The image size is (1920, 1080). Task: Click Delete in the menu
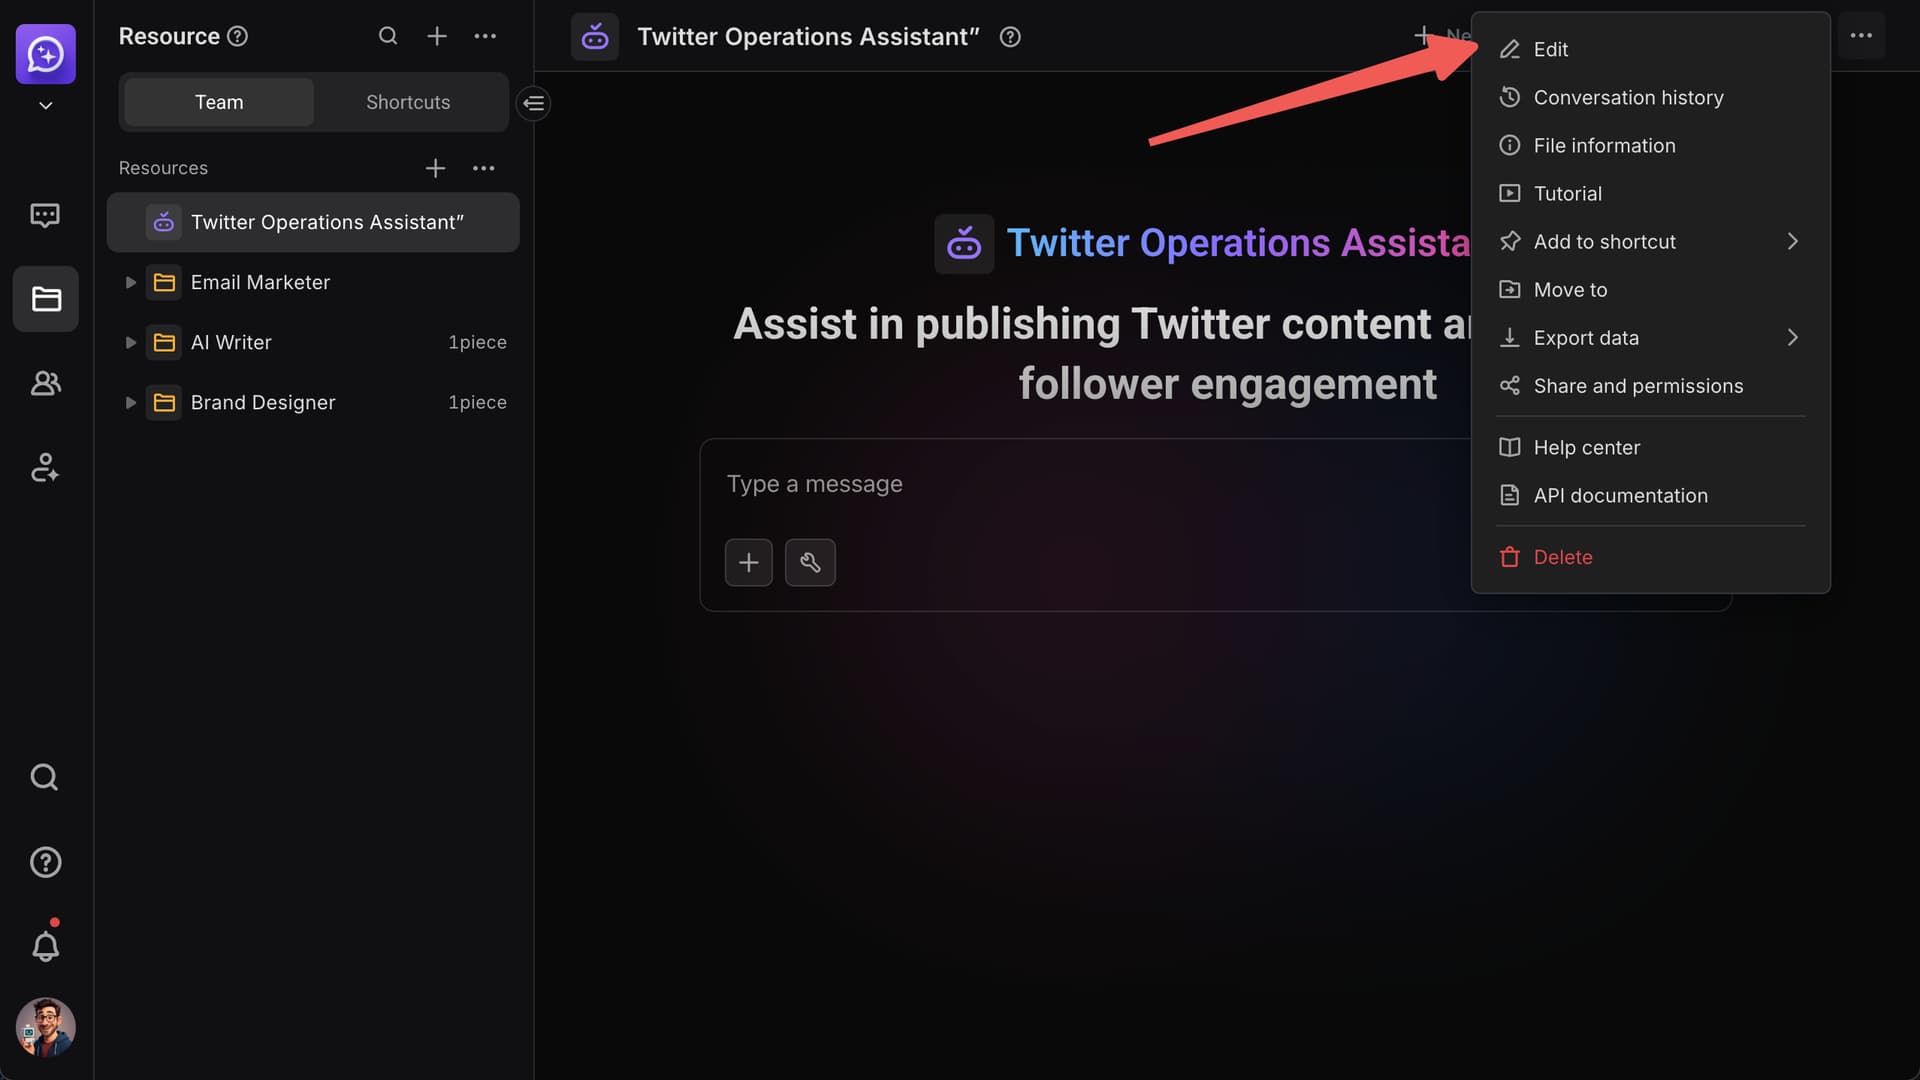point(1562,558)
